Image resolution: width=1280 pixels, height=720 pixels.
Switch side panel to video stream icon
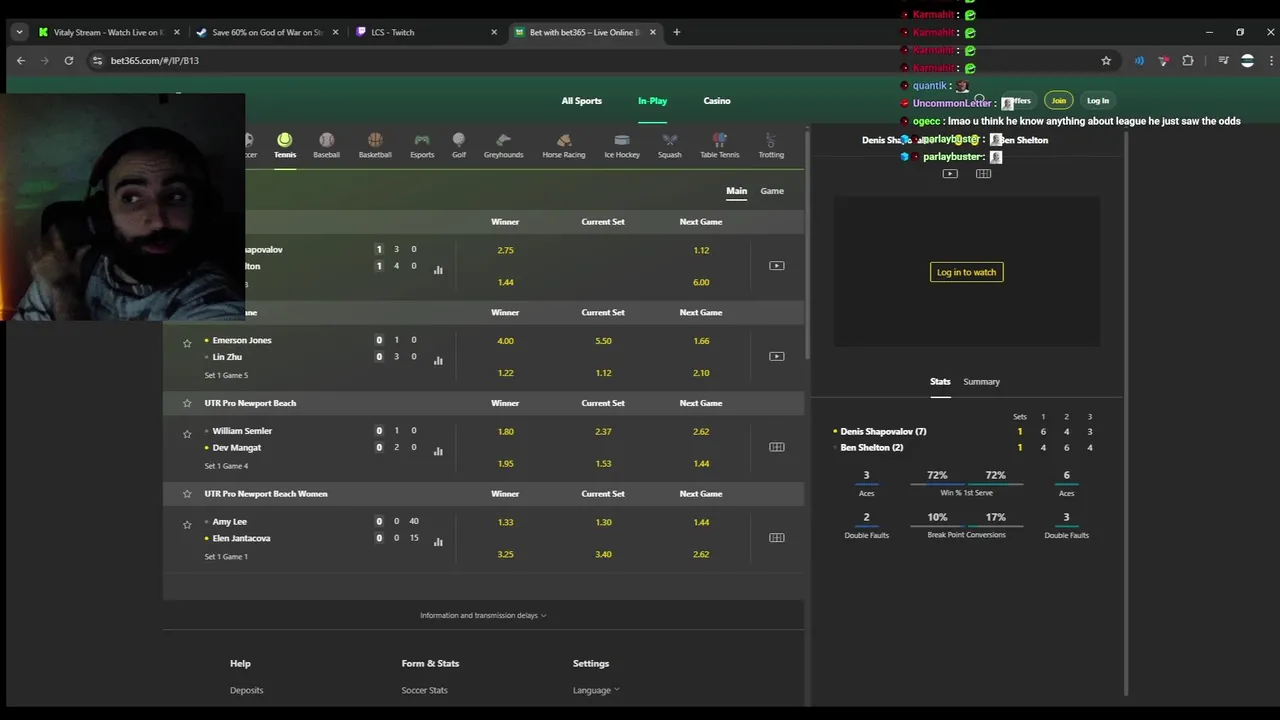[x=950, y=174]
